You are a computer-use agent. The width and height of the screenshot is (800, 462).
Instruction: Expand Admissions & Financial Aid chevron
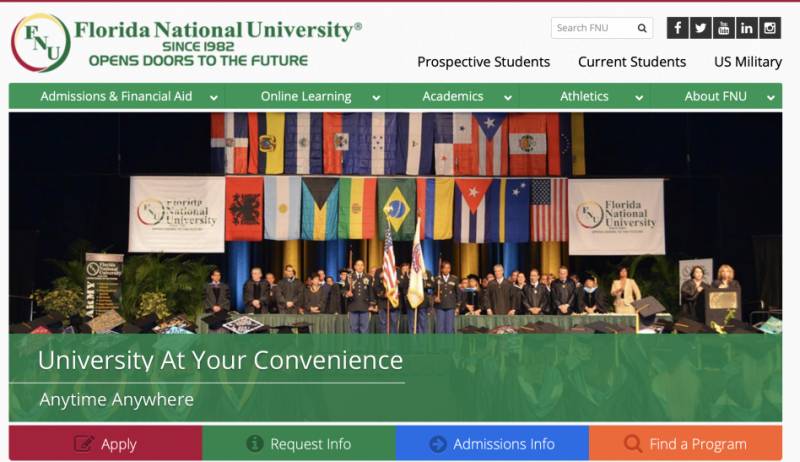click(x=214, y=97)
